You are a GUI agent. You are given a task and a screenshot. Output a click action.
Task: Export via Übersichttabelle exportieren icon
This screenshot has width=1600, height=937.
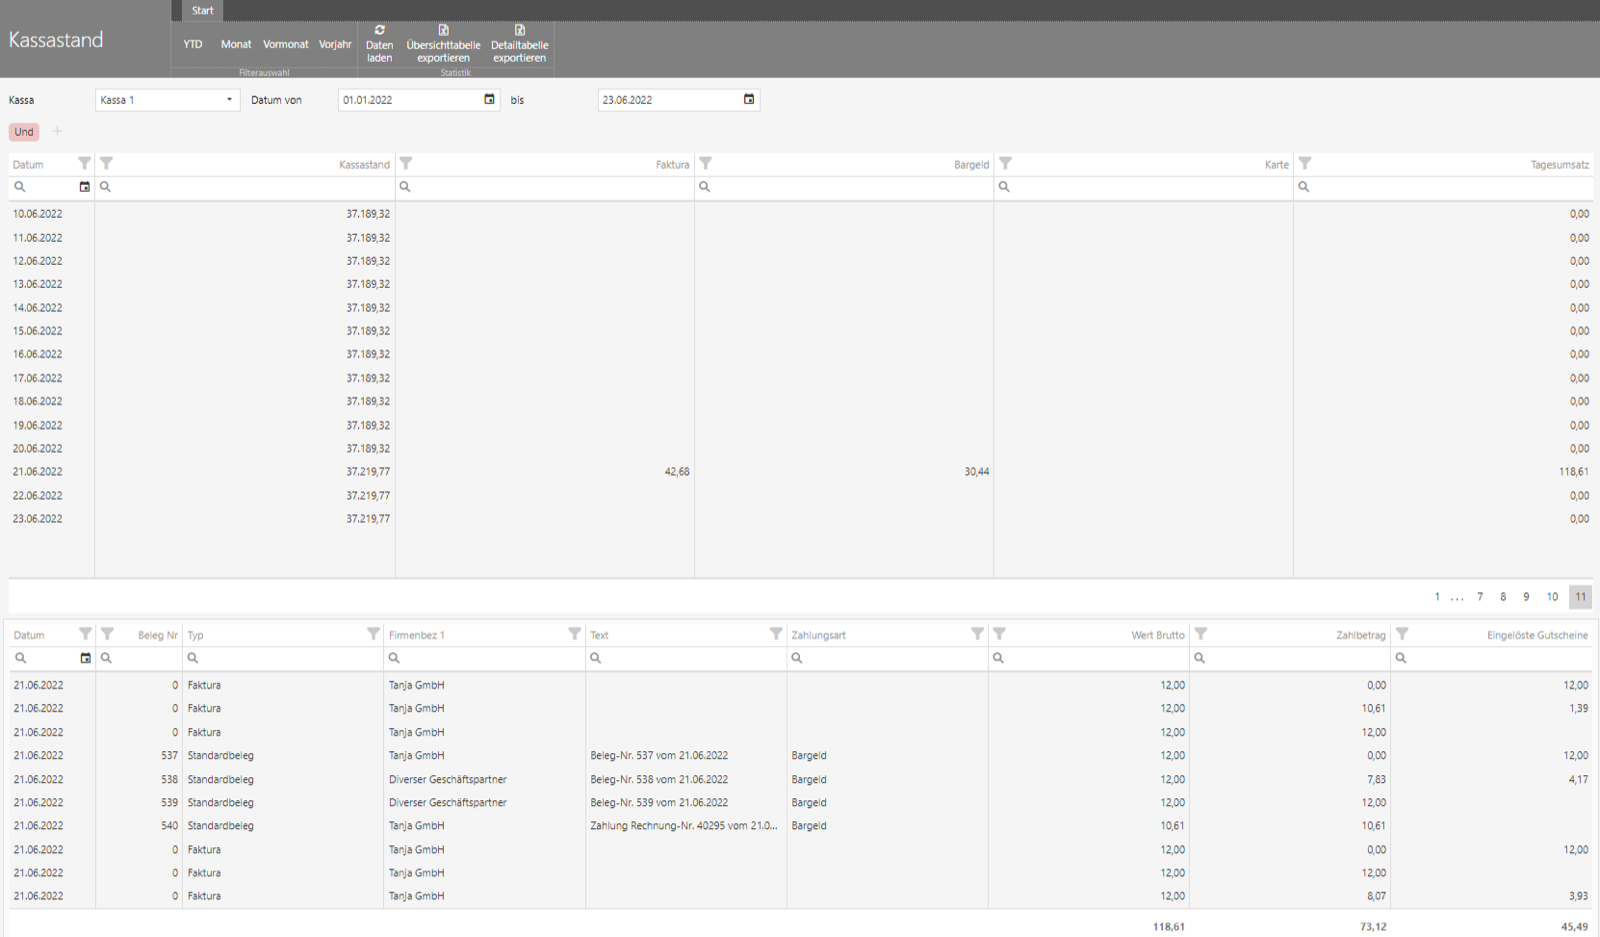click(x=443, y=30)
